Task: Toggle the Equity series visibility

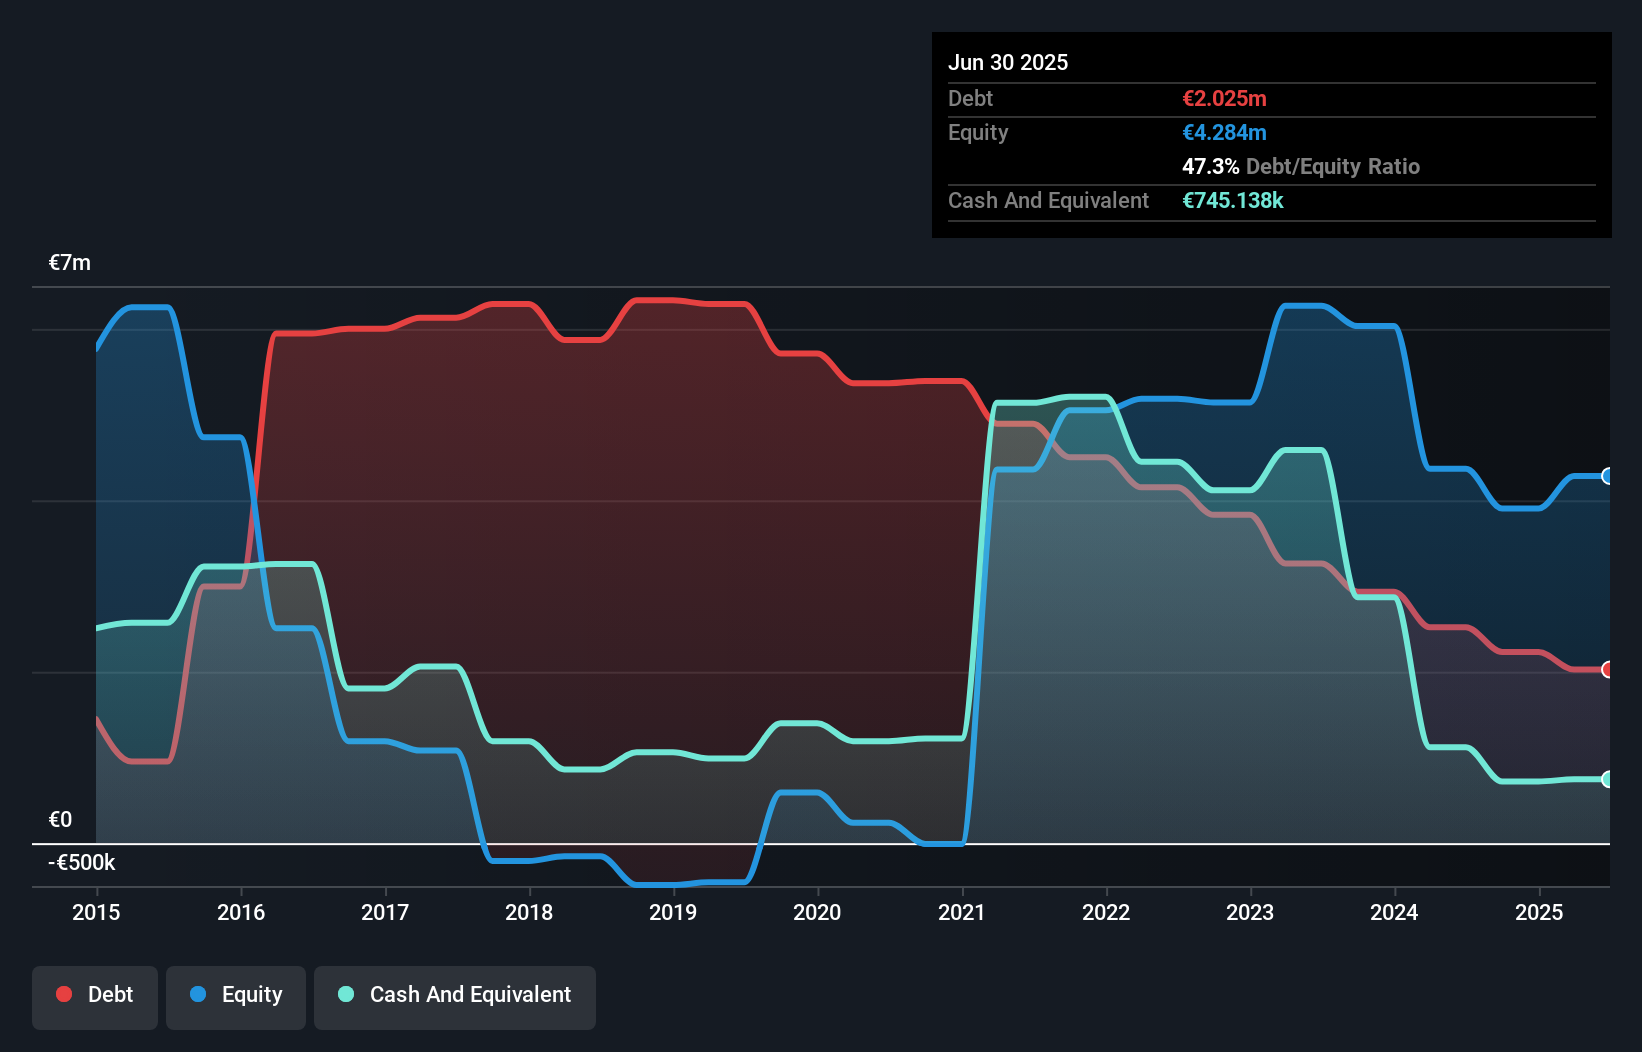Action: click(x=235, y=995)
